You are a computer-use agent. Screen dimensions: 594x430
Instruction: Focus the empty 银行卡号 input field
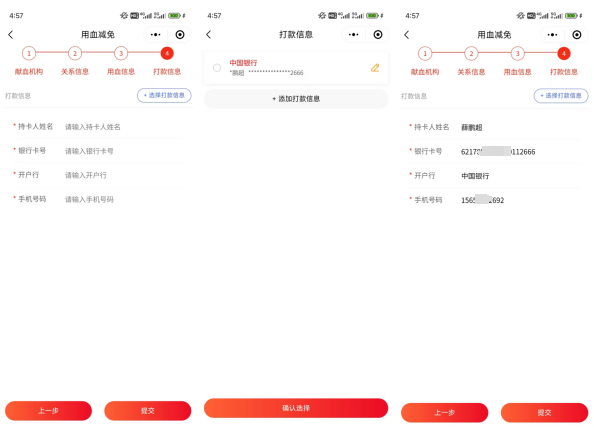[123, 151]
